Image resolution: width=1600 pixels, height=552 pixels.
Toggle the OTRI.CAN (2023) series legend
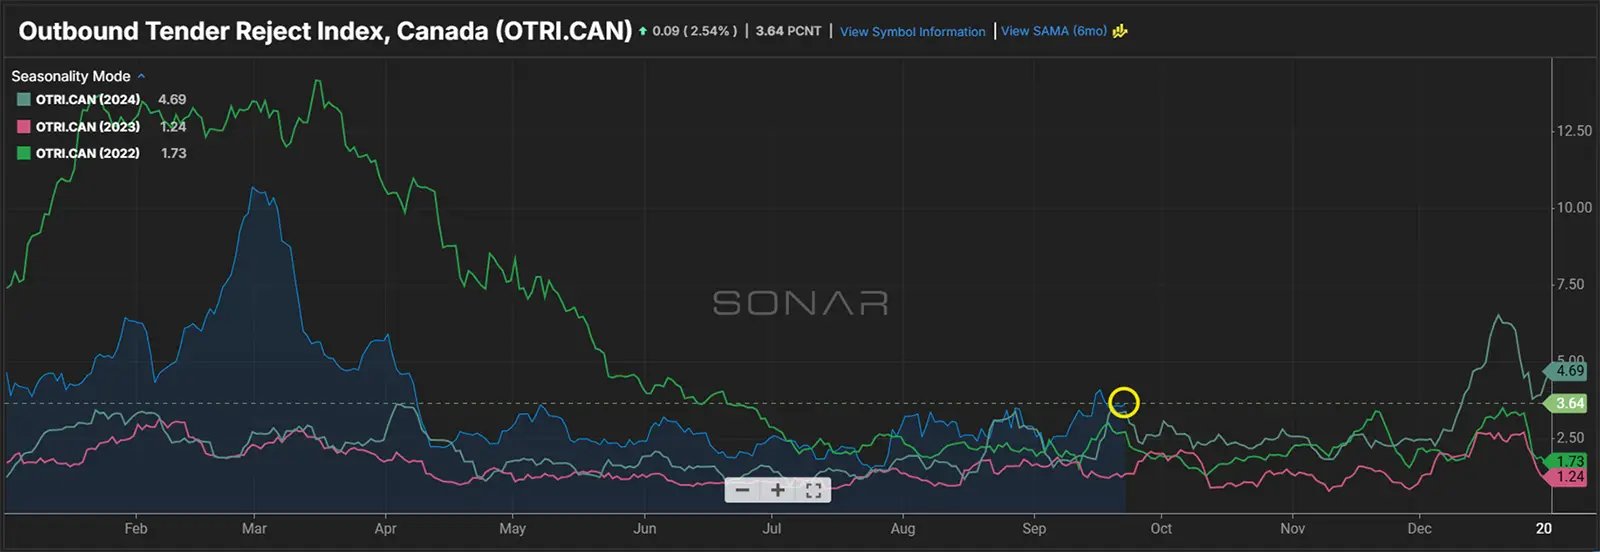click(x=88, y=126)
